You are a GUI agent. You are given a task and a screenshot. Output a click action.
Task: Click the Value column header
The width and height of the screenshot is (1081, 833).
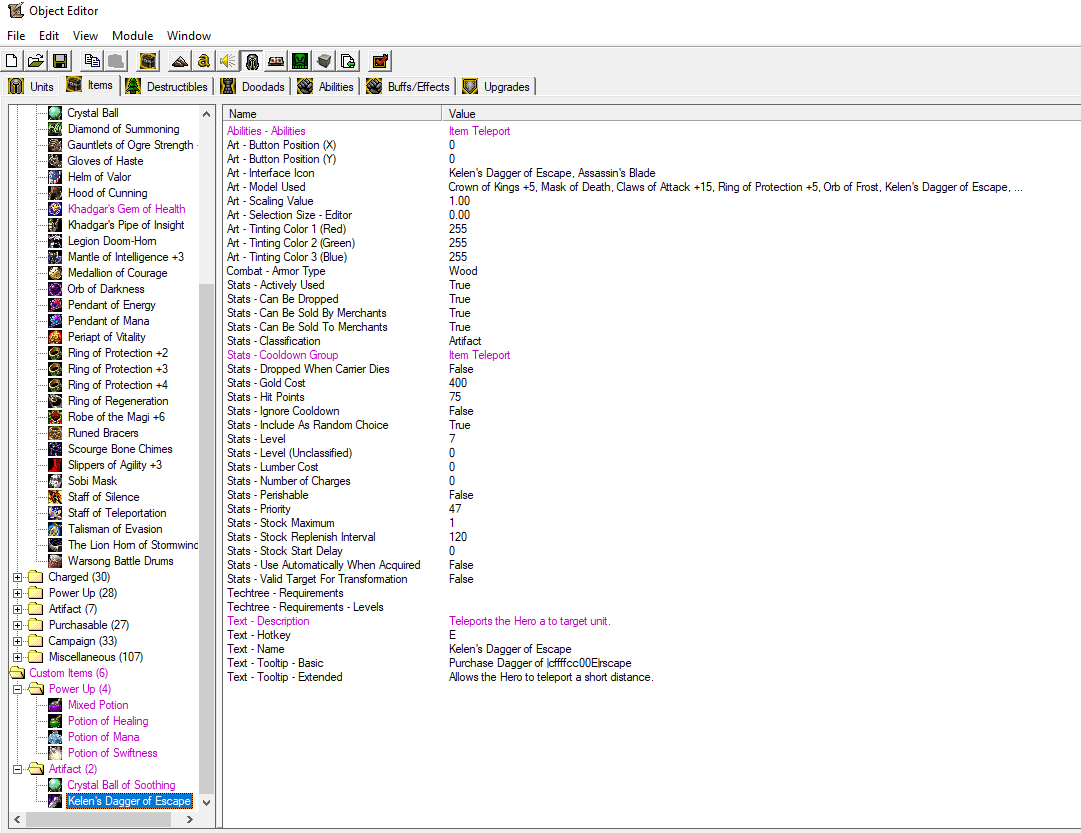(761, 114)
